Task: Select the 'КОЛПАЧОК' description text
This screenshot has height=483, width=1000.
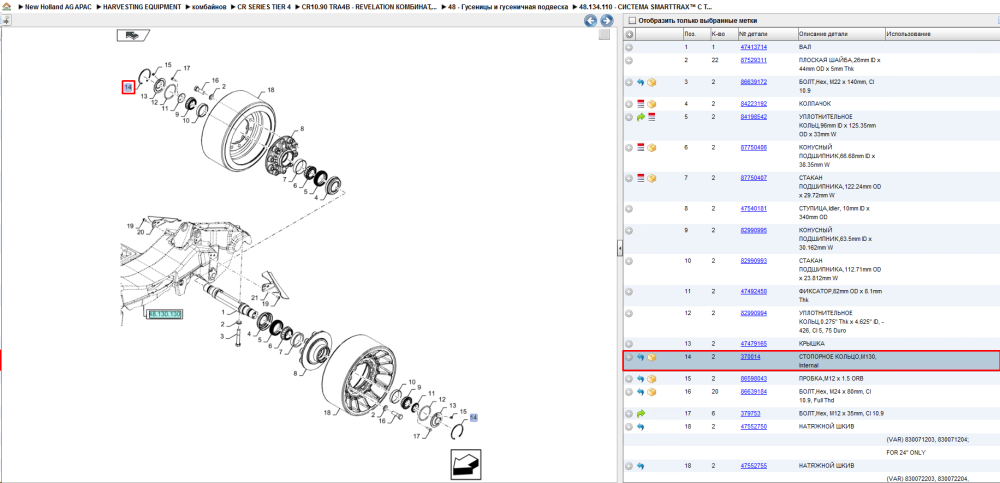Action: [x=815, y=103]
